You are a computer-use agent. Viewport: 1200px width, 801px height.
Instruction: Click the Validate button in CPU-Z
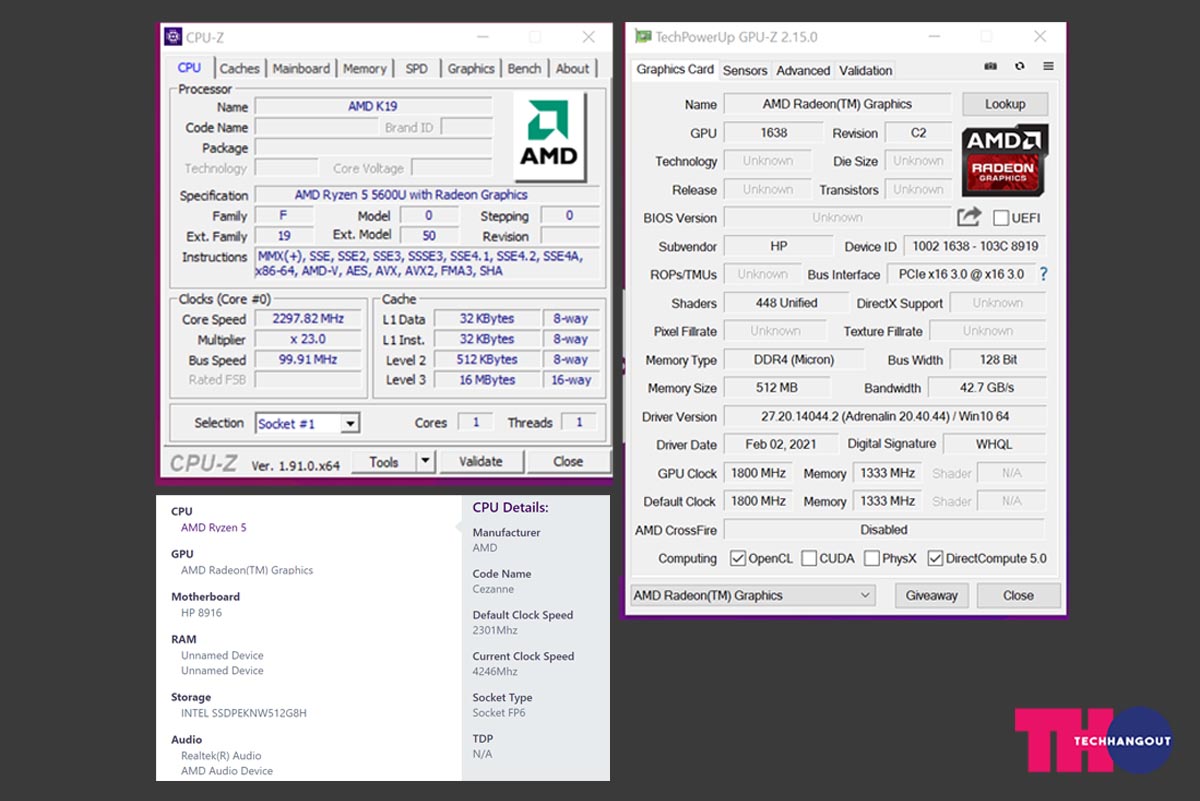click(480, 461)
